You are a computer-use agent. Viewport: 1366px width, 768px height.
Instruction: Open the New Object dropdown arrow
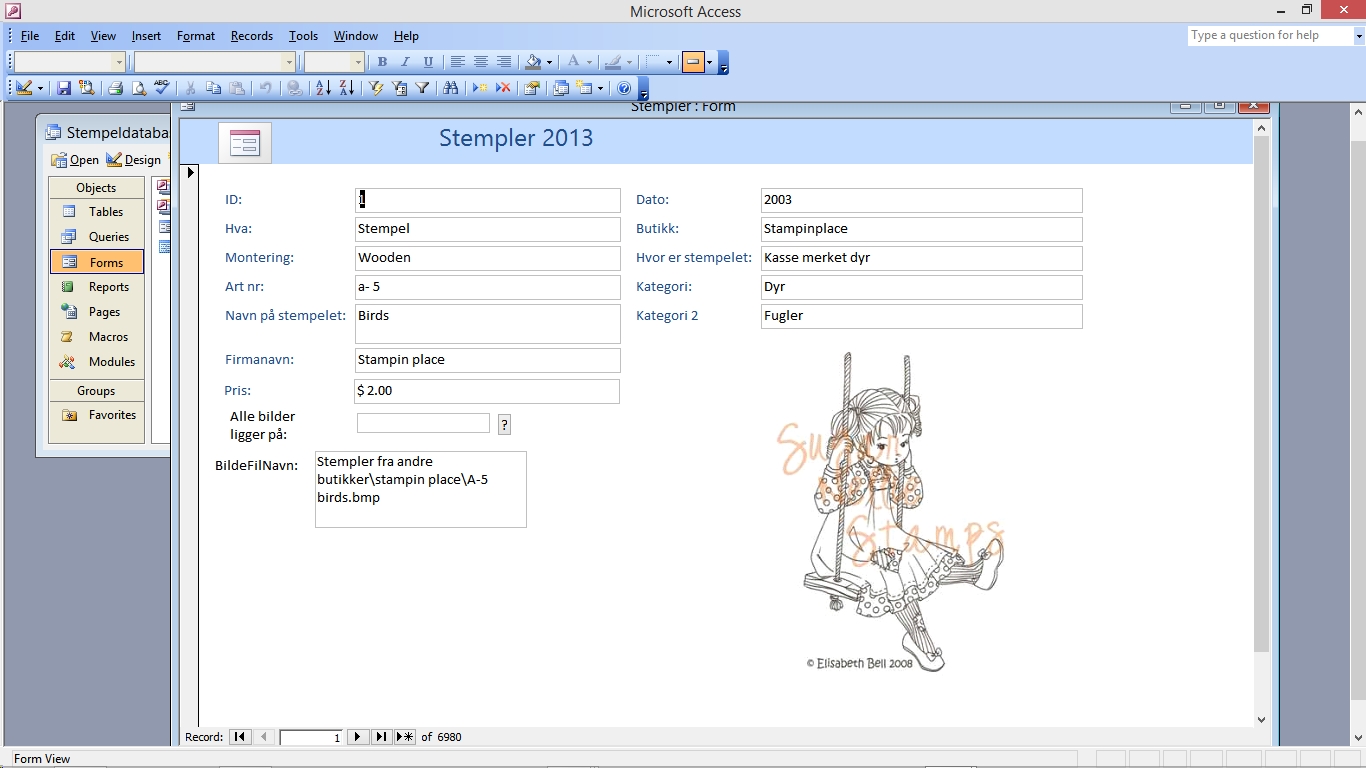point(600,88)
